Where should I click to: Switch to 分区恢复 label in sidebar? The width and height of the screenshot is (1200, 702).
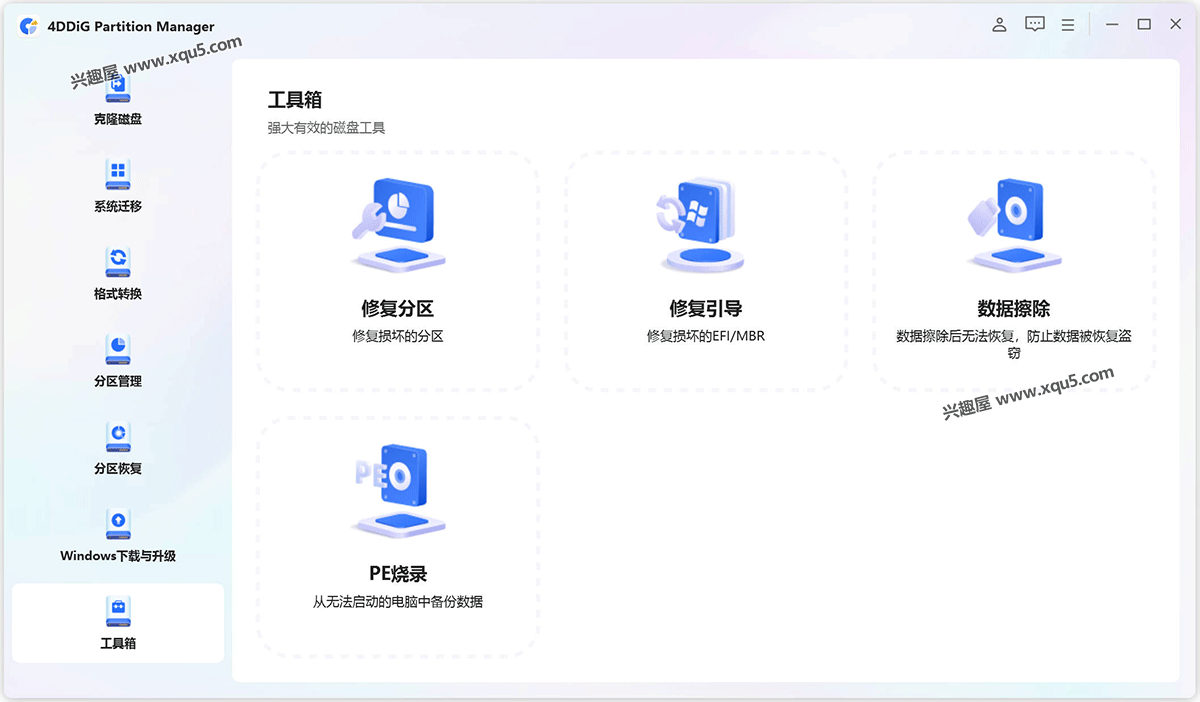118,468
